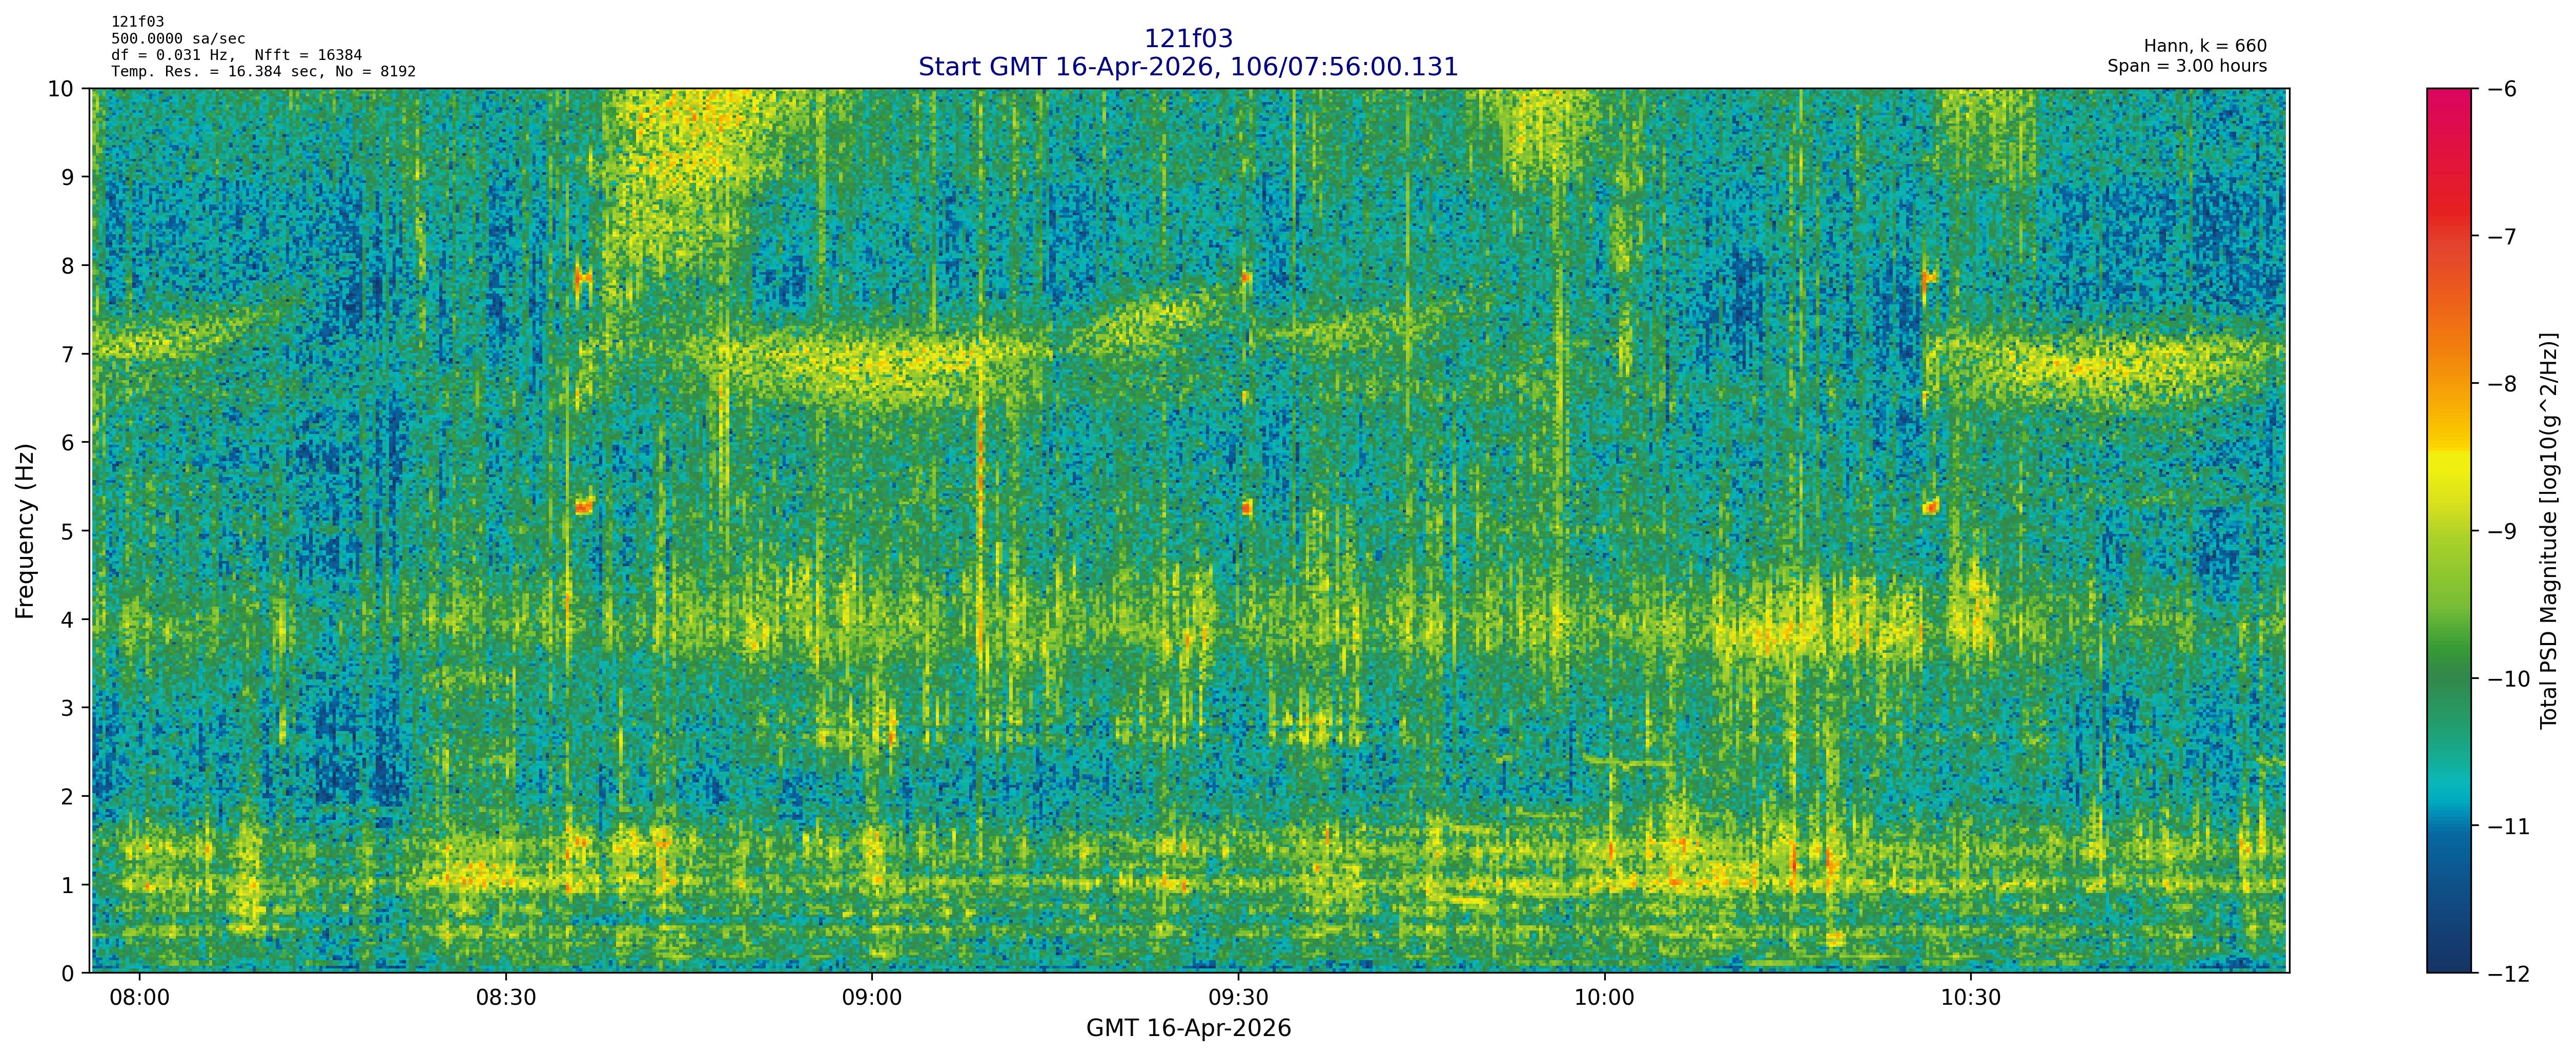The height and width of the screenshot is (1056, 2576).
Task: Click the Hann, k = 660 text
Action: (x=2205, y=46)
